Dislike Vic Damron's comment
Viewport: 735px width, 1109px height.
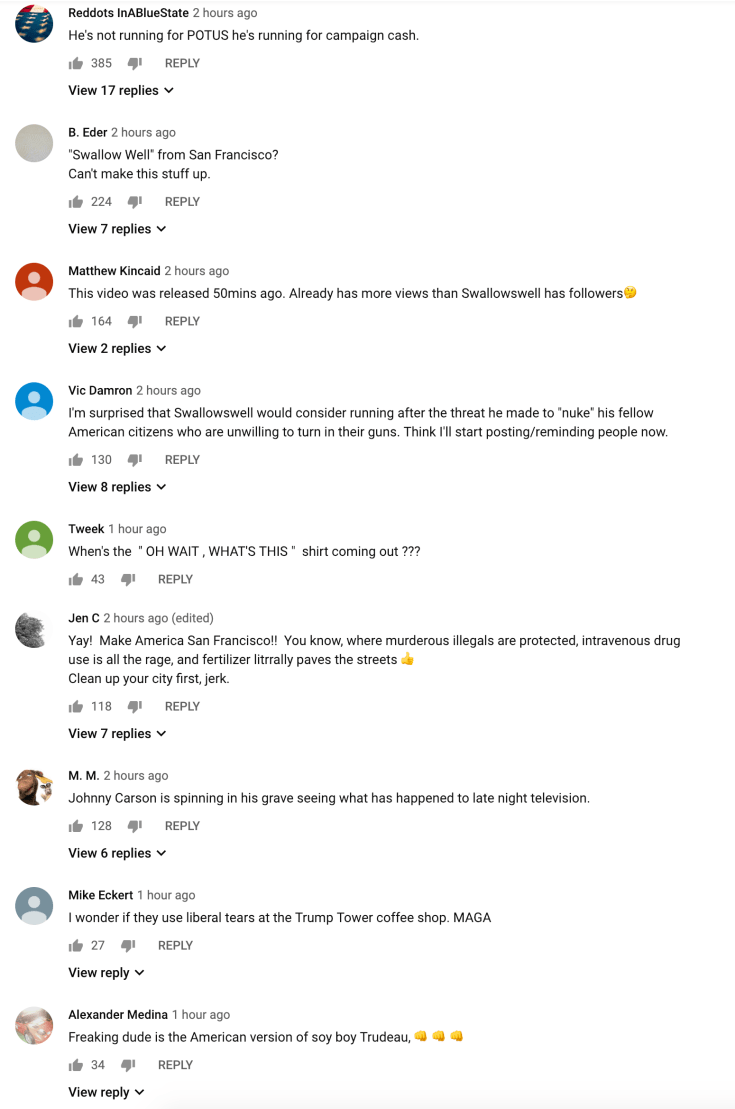134,459
